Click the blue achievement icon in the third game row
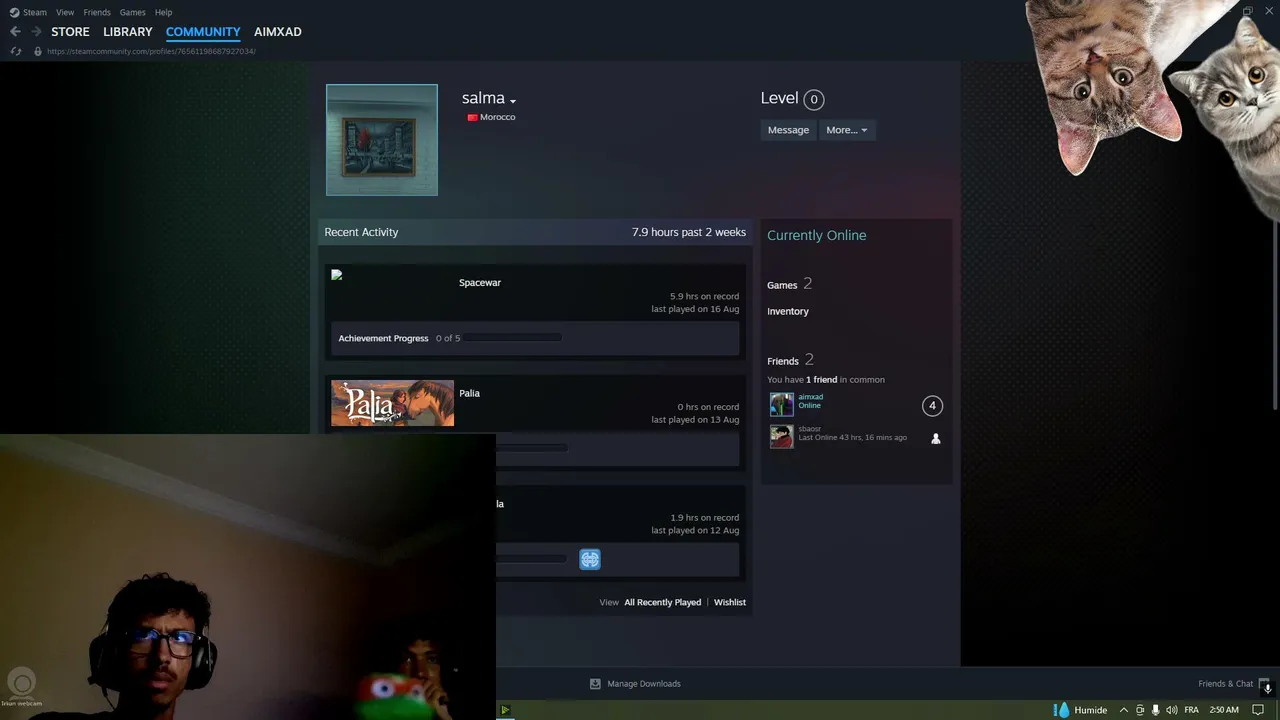The width and height of the screenshot is (1280, 720). click(590, 560)
